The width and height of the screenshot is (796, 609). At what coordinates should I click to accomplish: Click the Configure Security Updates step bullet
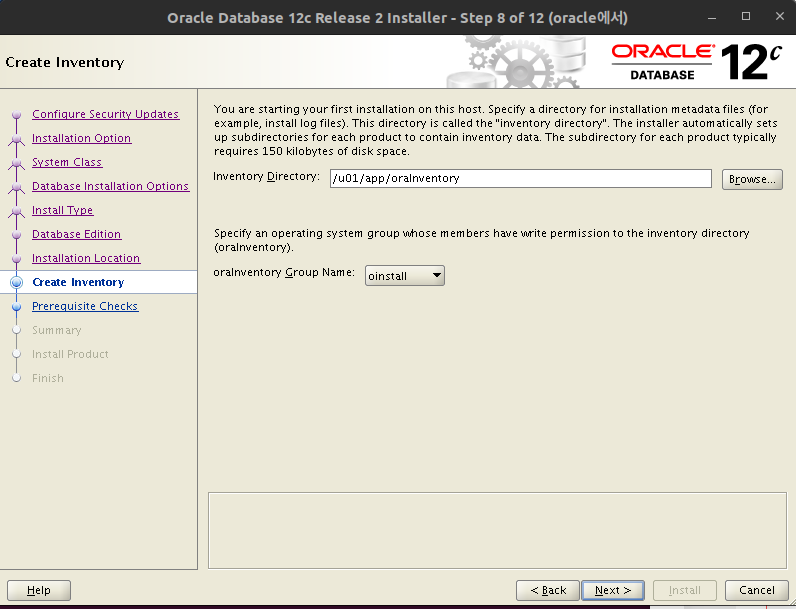coord(17,114)
